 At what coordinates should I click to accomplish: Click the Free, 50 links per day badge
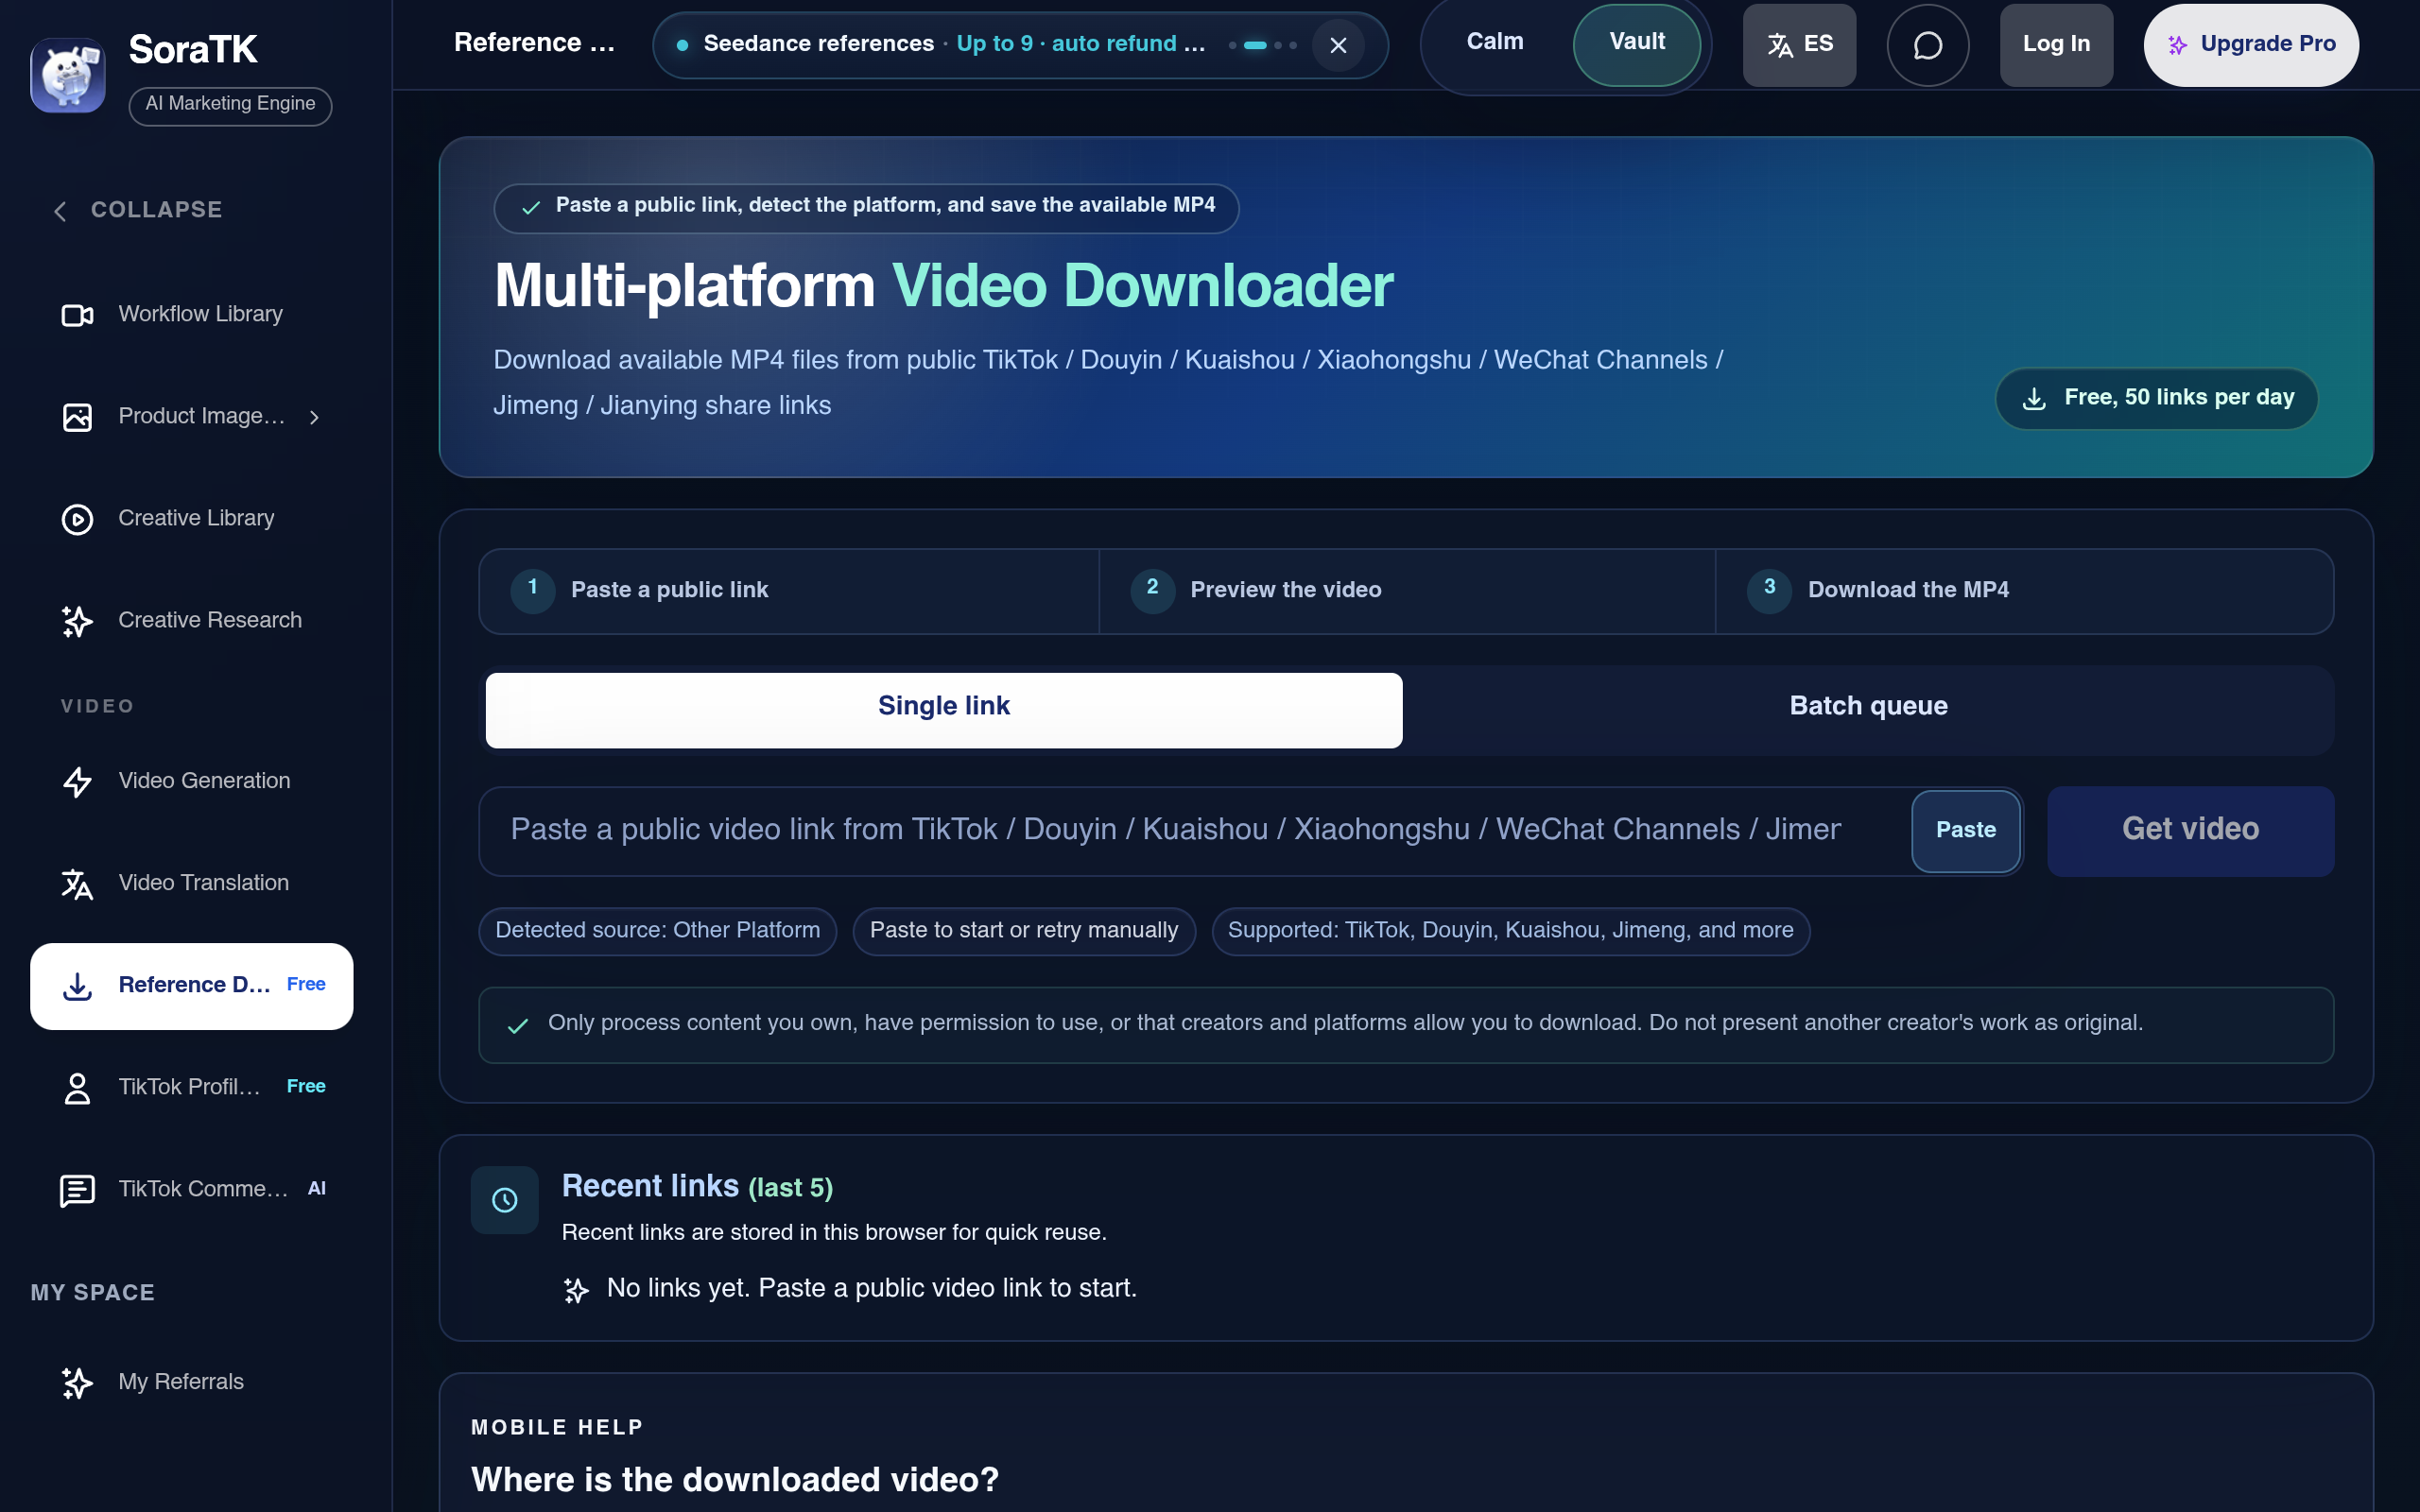[x=2156, y=398]
